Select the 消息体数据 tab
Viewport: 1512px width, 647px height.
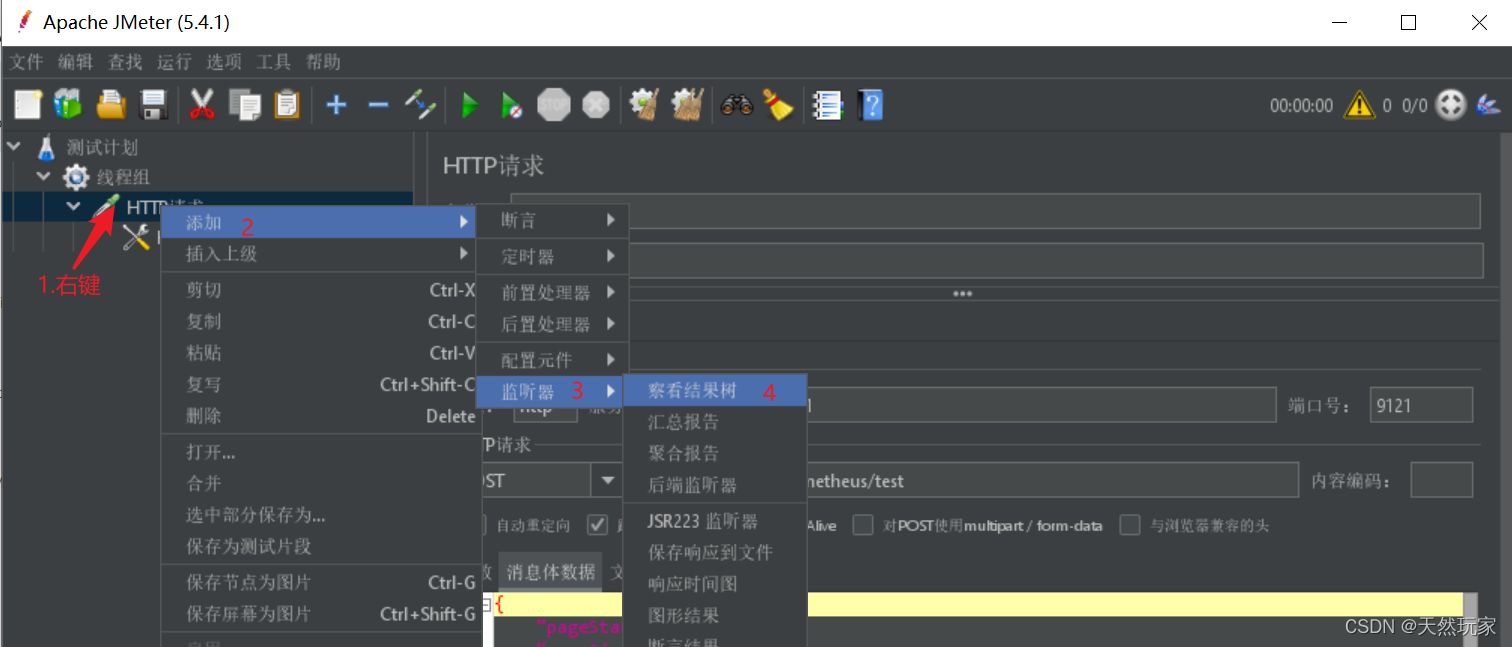pos(550,572)
